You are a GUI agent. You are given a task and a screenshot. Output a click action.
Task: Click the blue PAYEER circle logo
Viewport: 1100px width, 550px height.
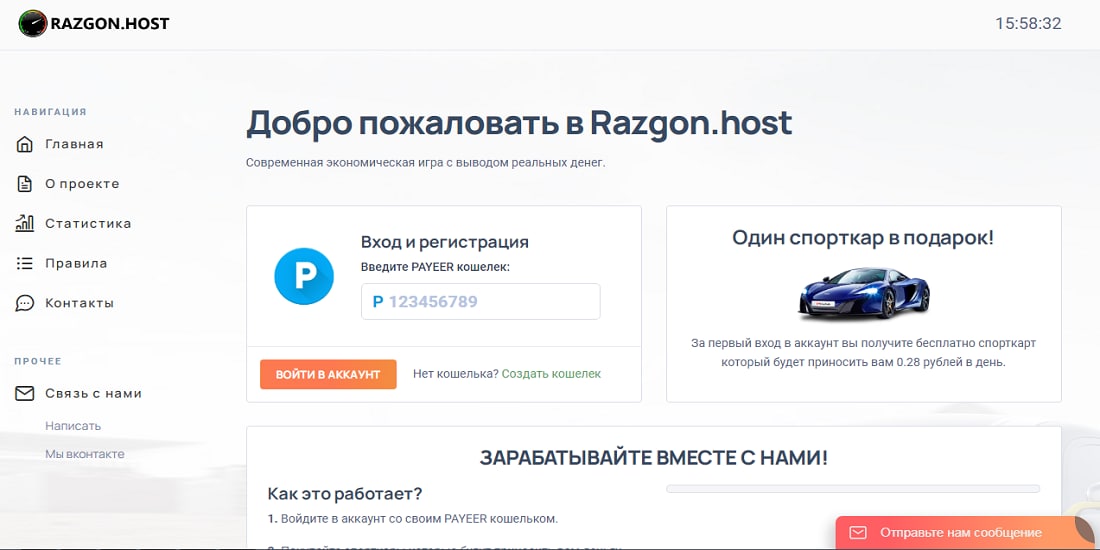[304, 276]
